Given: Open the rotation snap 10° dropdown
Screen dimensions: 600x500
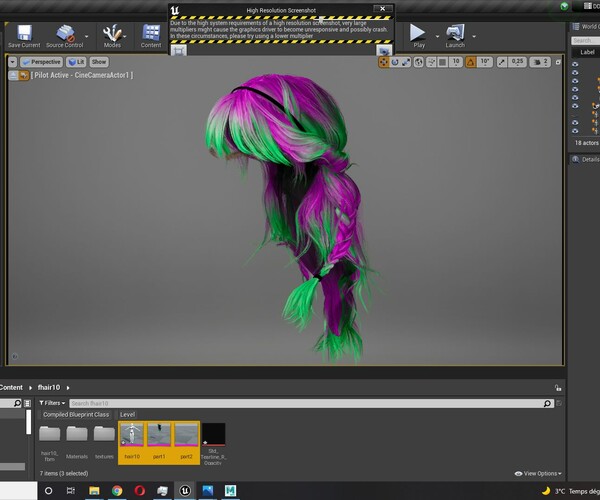Looking at the screenshot, I should coord(485,62).
